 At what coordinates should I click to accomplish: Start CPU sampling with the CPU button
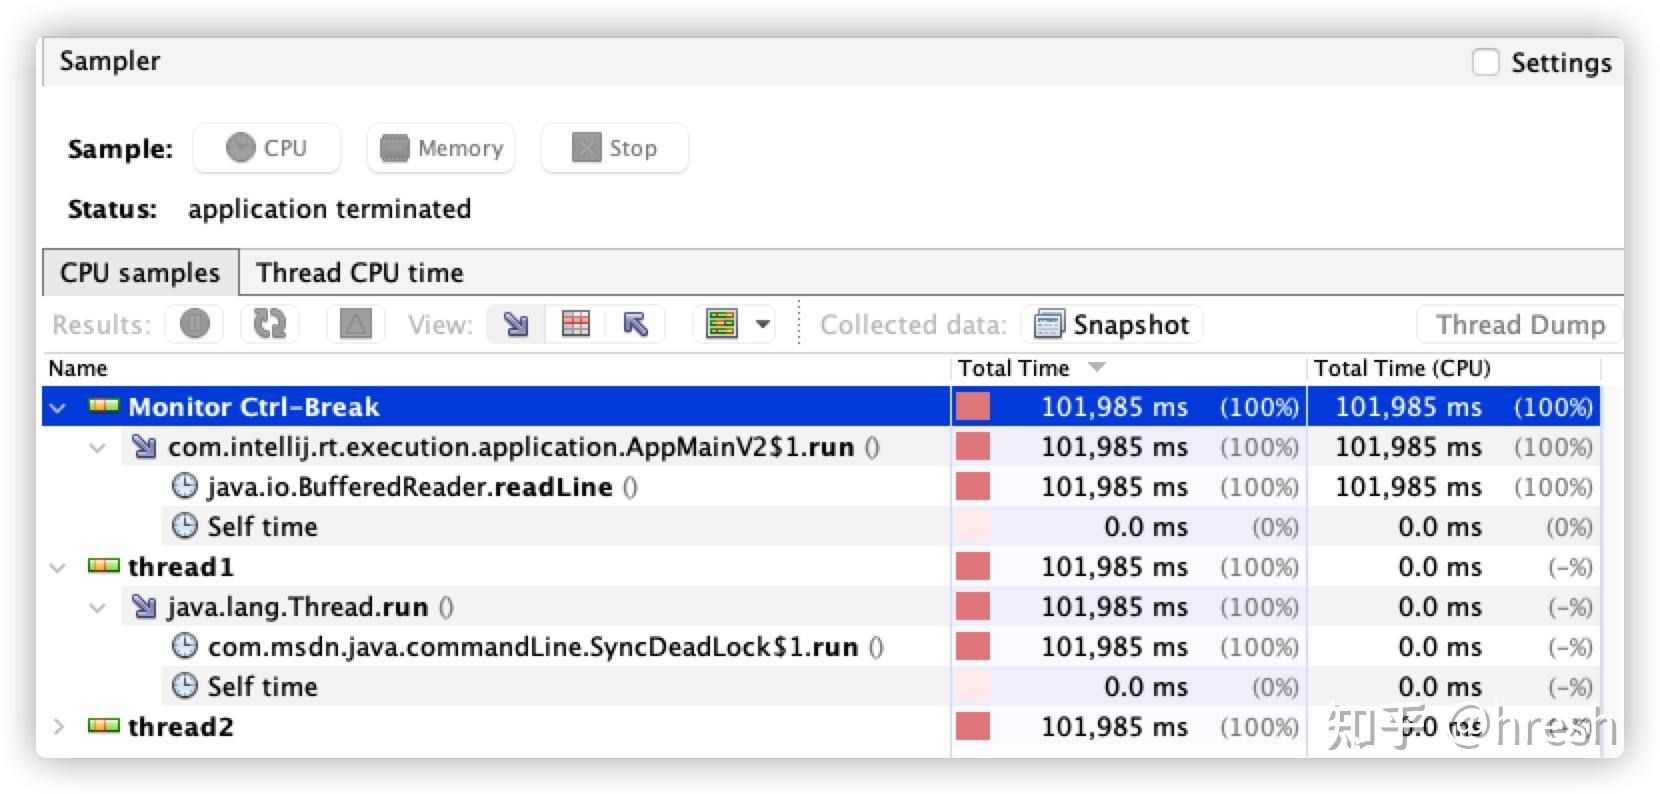point(267,148)
